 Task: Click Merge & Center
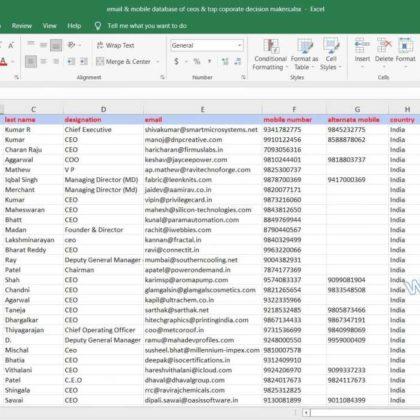(123, 62)
